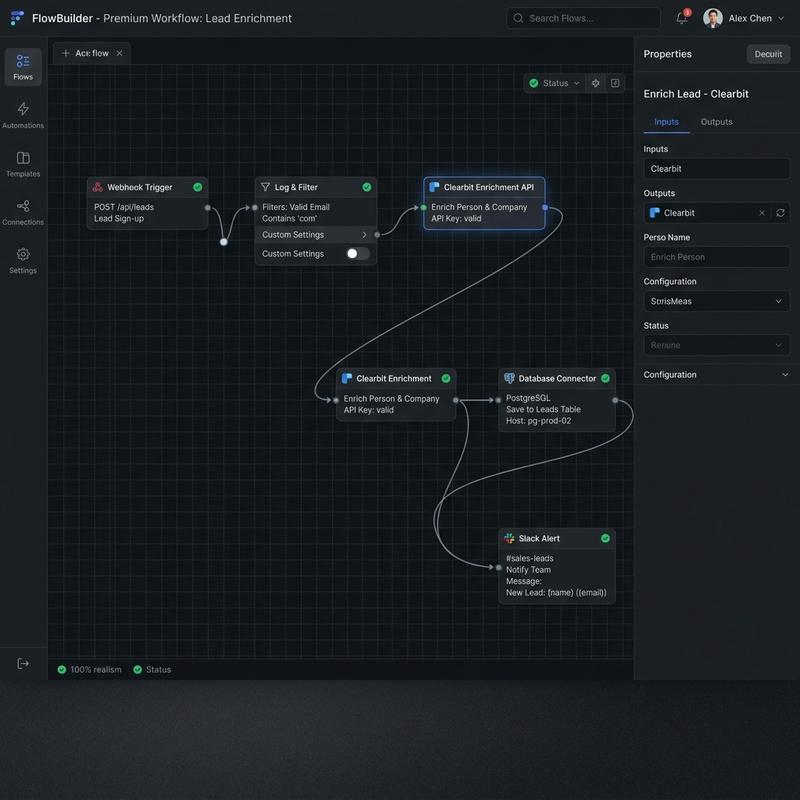Image resolution: width=800 pixels, height=800 pixels.
Task: Click the Database Connector output port
Action: click(615, 400)
